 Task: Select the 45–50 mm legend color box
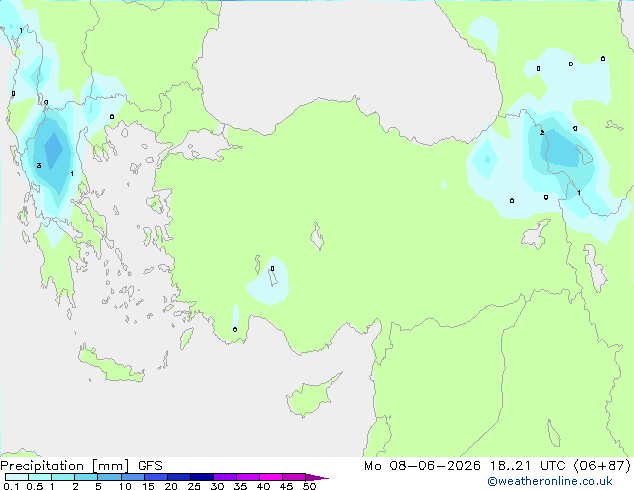click(294, 477)
